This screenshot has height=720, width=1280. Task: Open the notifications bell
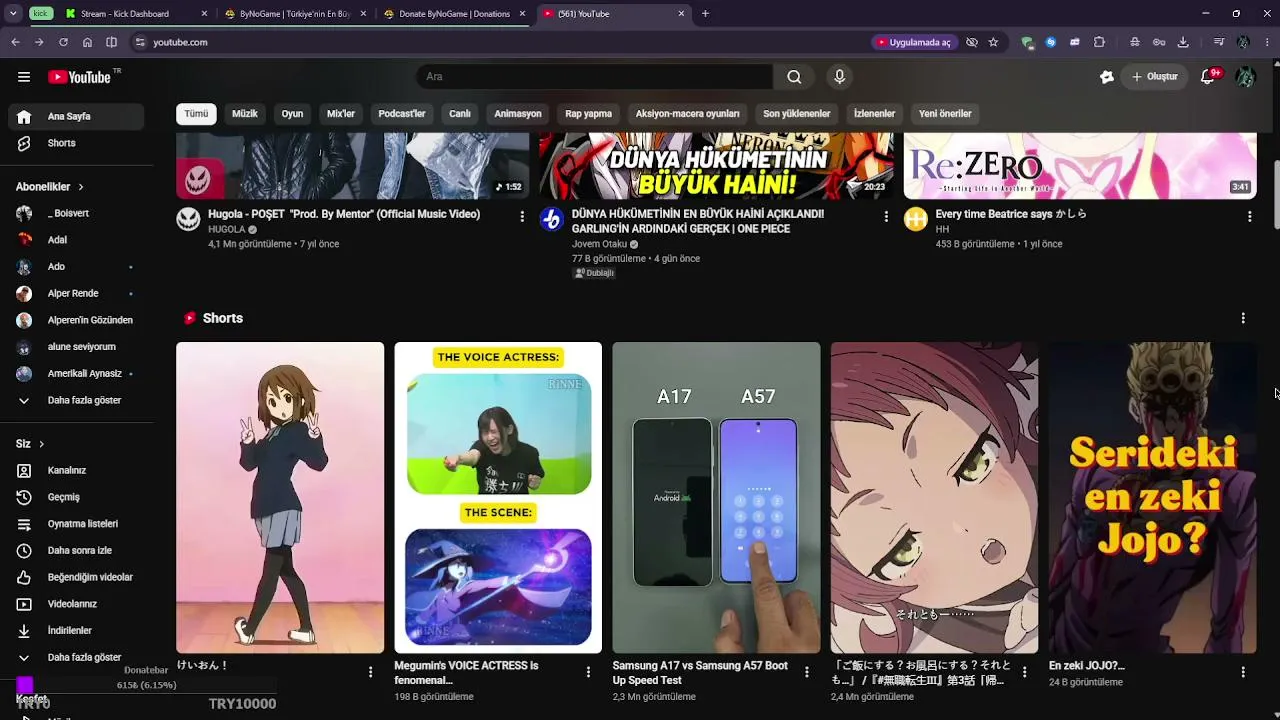[1208, 77]
